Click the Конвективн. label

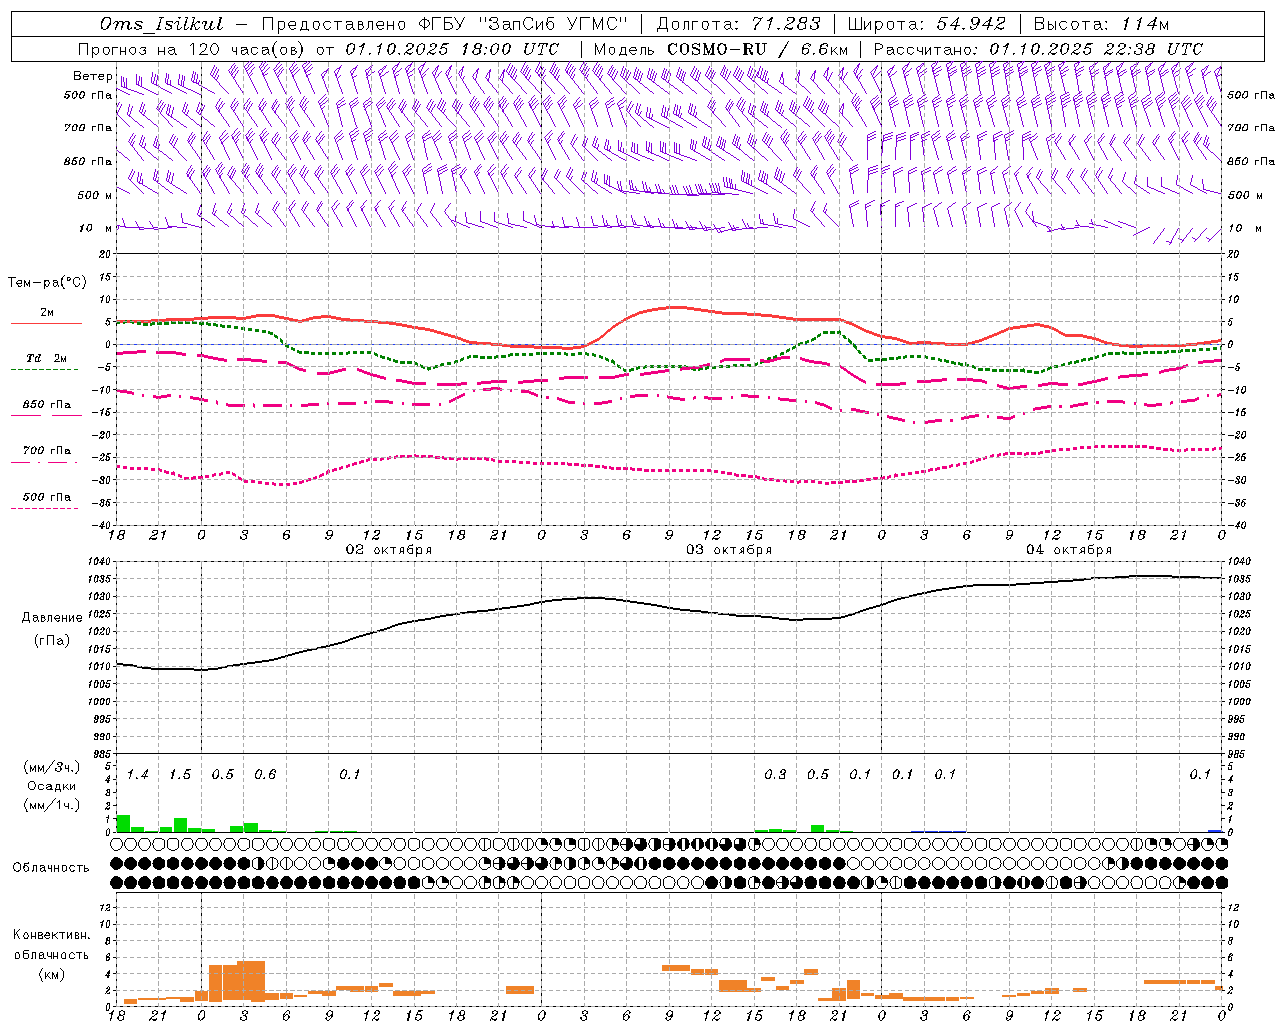tap(51, 935)
